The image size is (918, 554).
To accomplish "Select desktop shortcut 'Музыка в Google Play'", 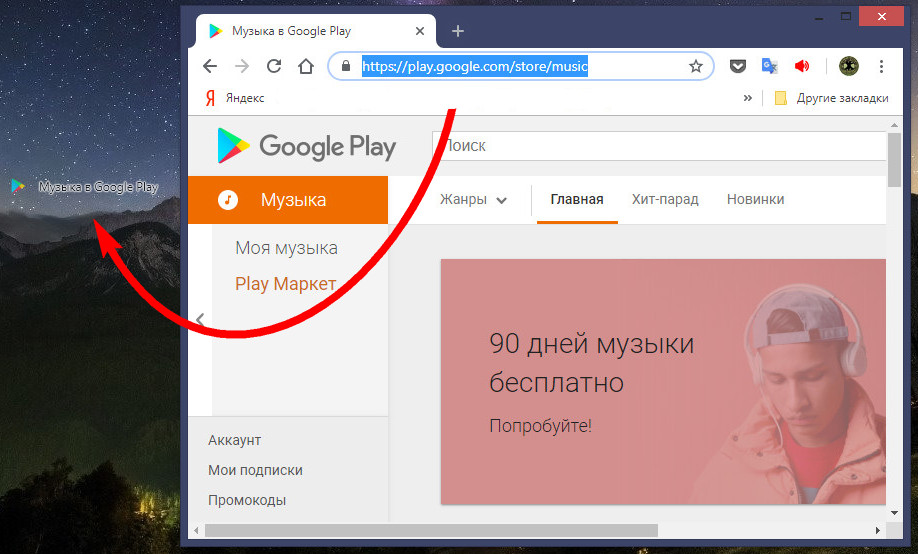I will 85,187.
